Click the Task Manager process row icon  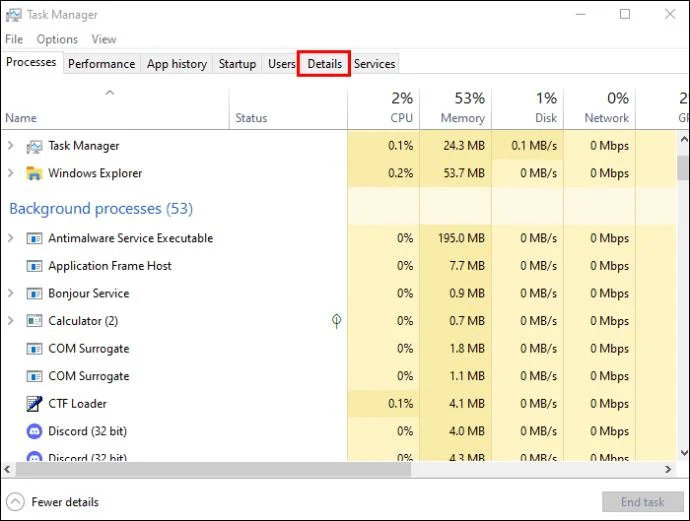point(34,146)
